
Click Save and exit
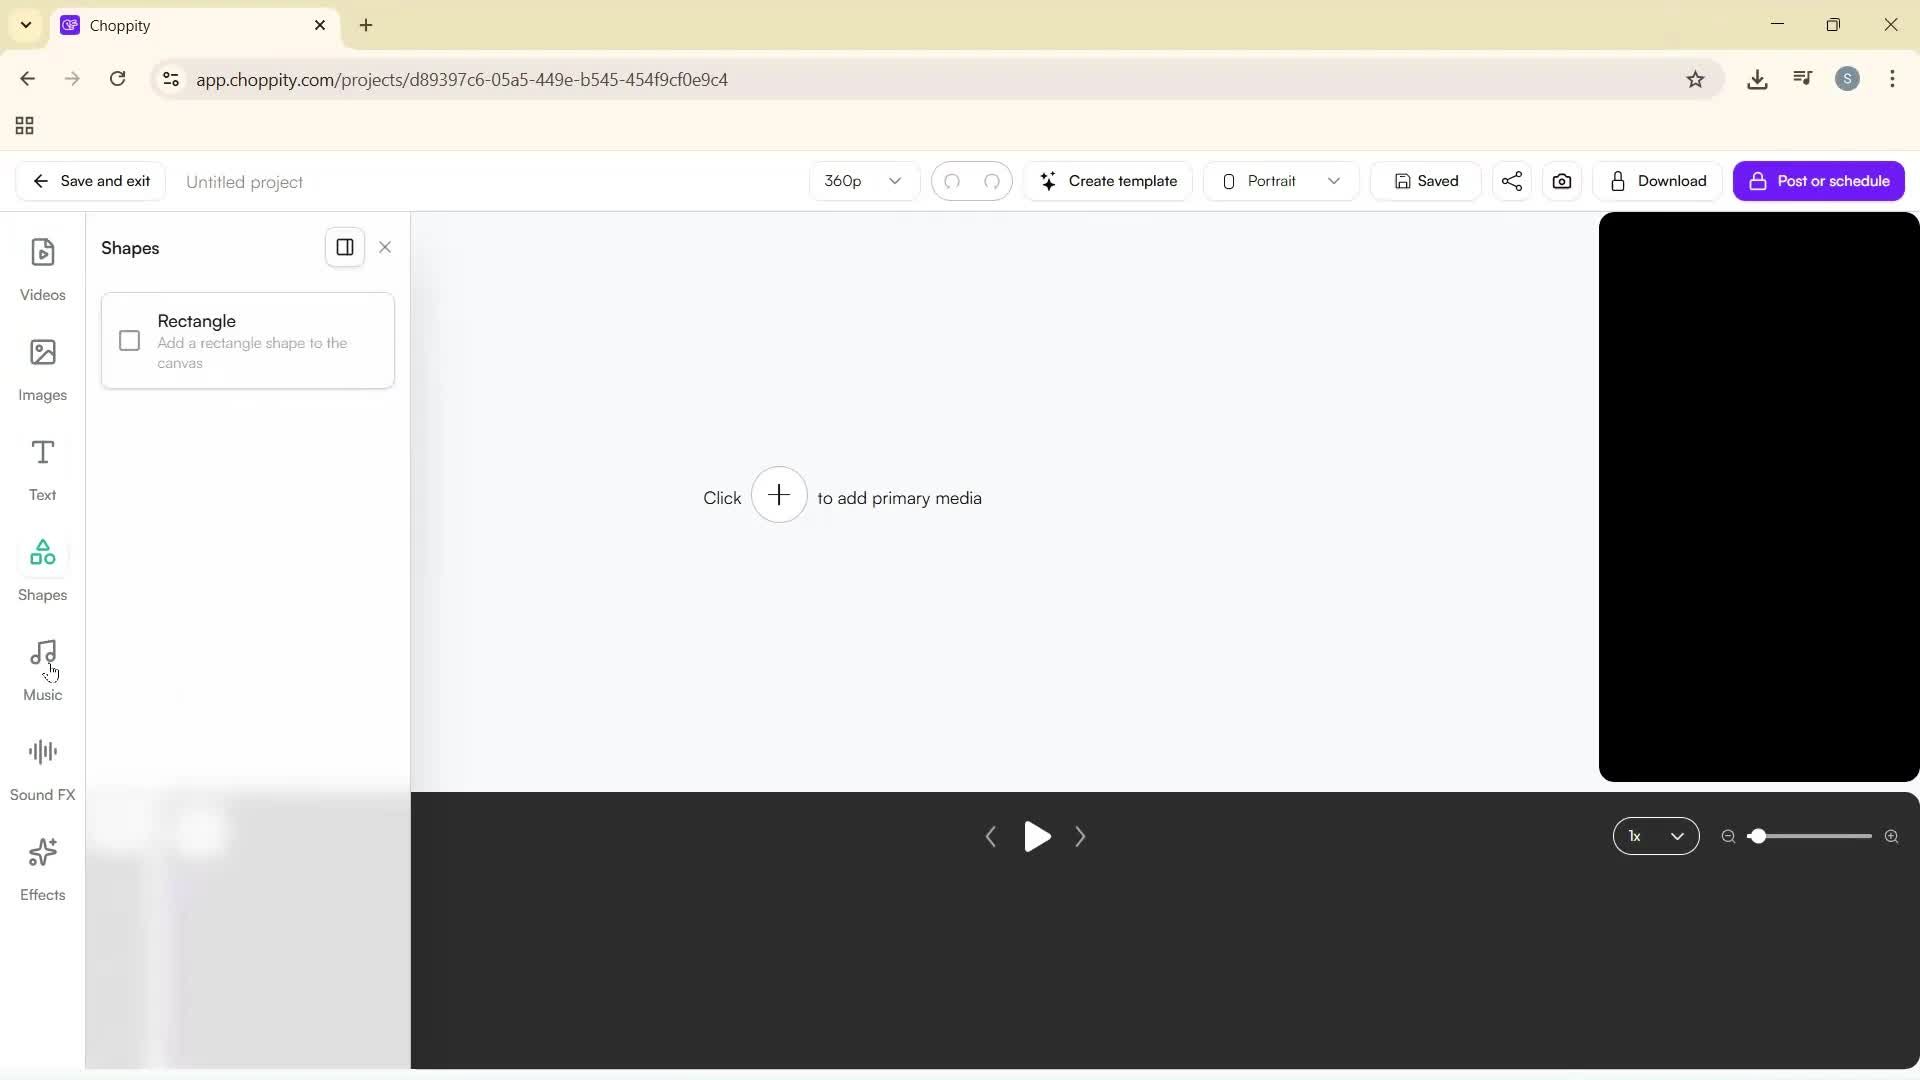[x=90, y=181]
